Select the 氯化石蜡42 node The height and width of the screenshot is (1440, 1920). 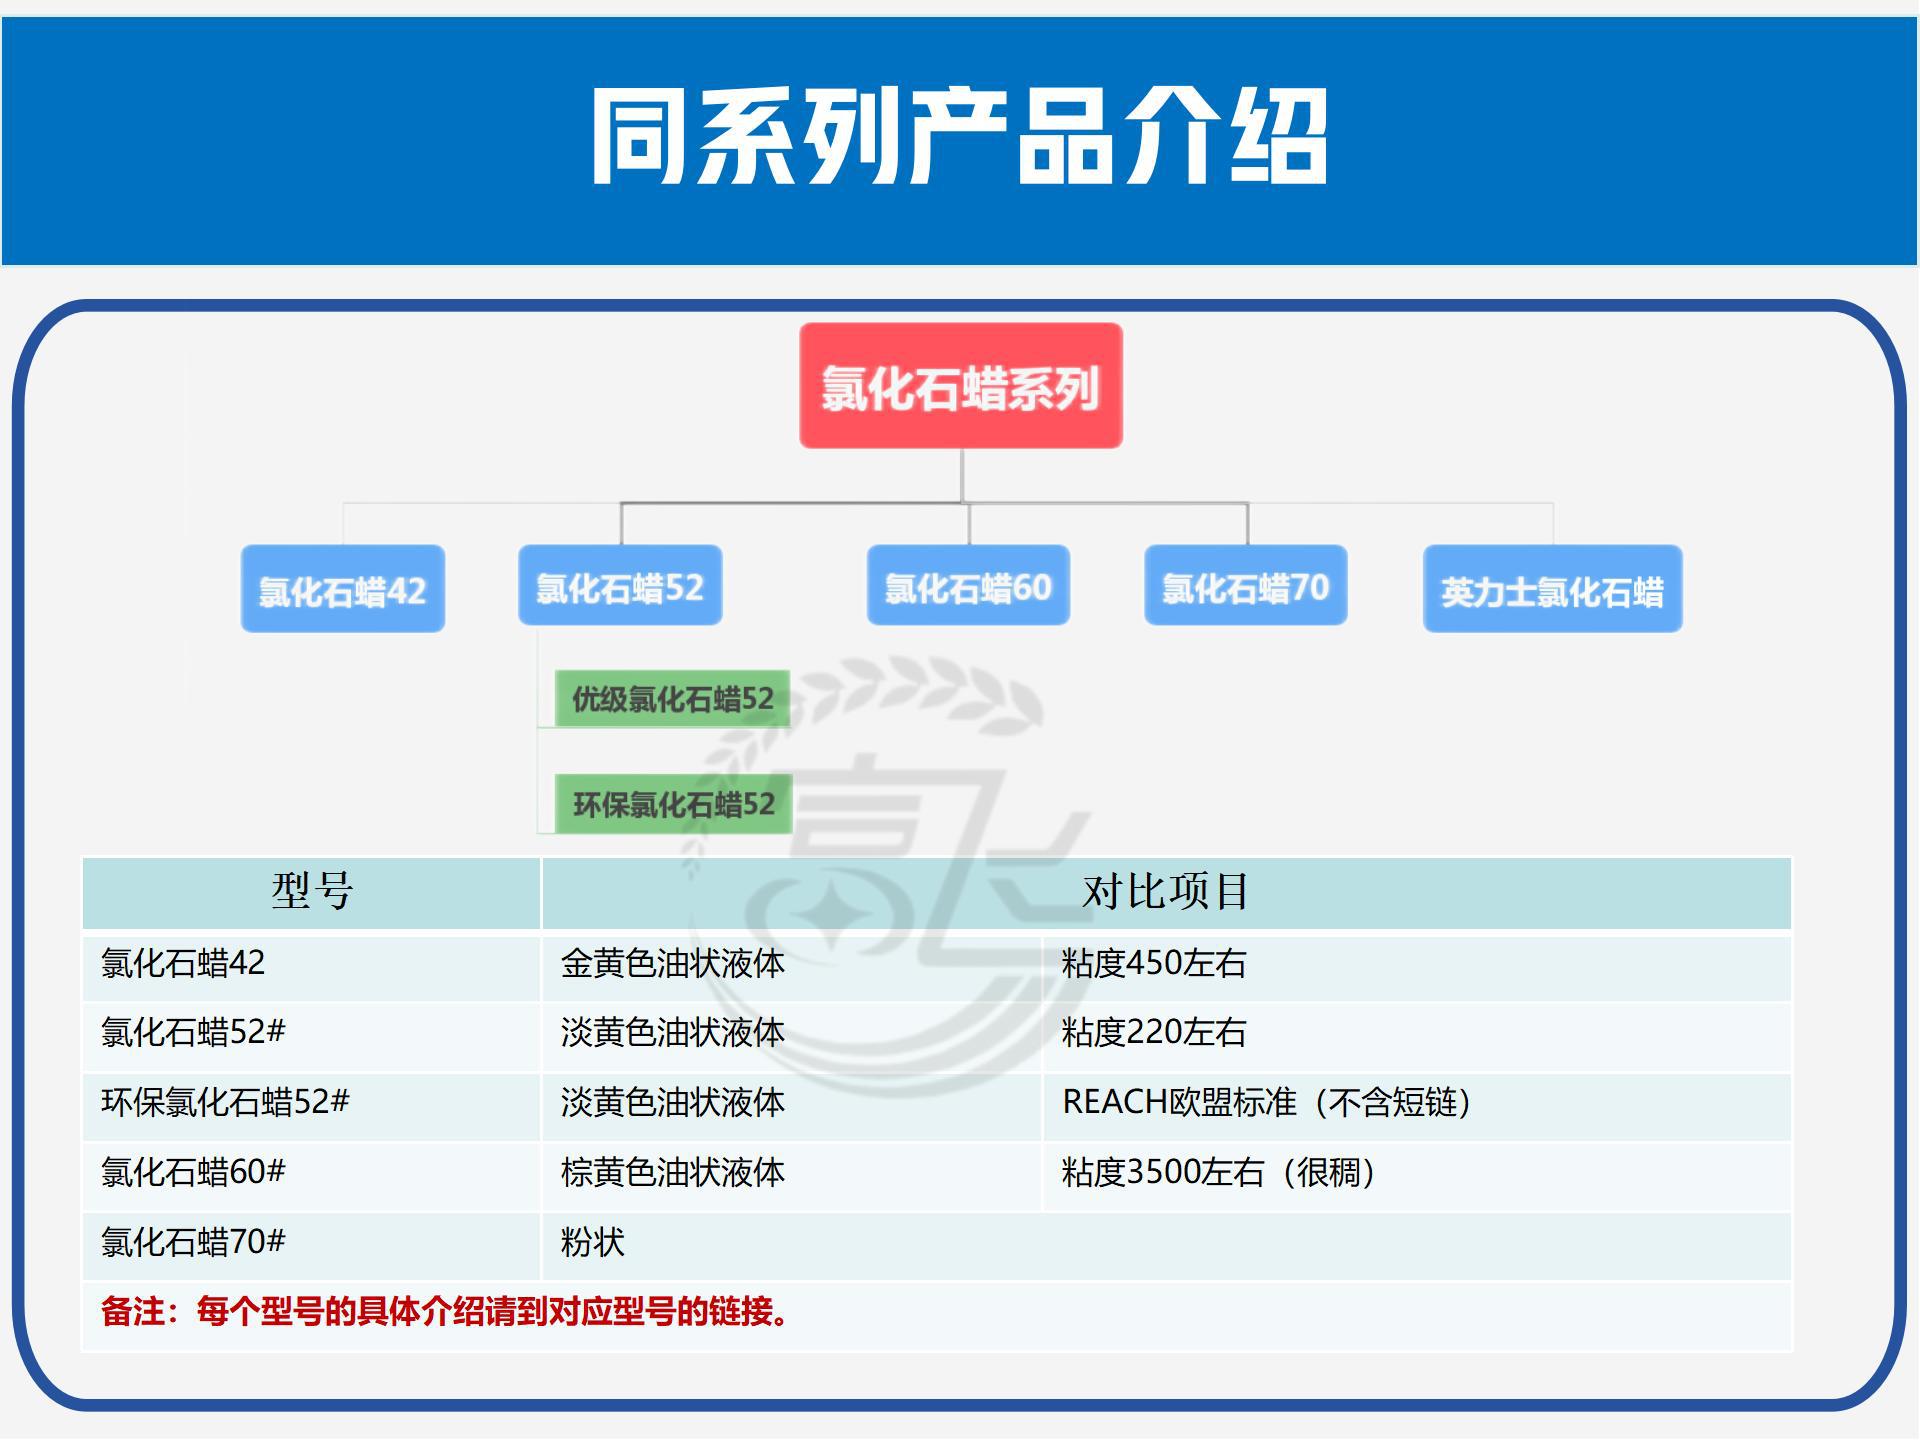coord(343,589)
